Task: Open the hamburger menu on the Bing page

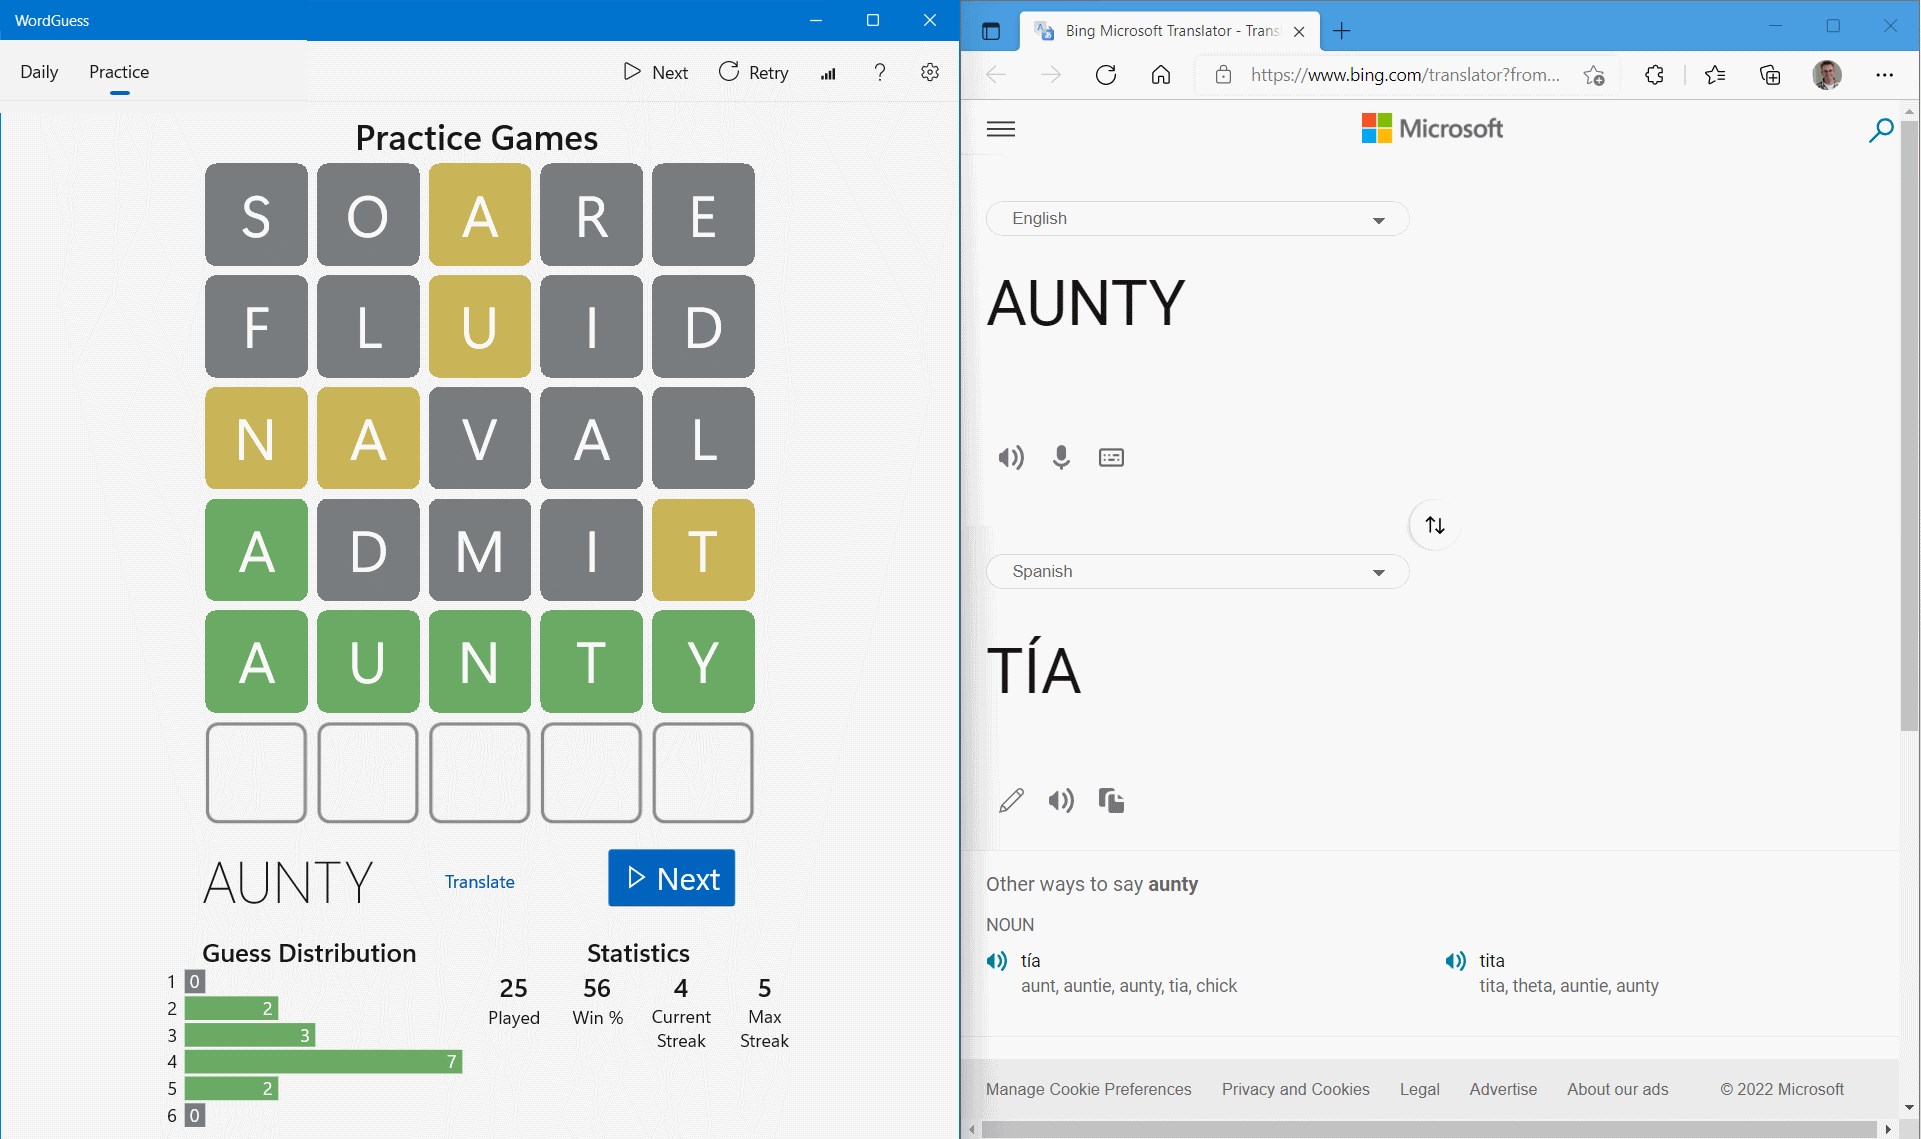Action: click(1001, 129)
